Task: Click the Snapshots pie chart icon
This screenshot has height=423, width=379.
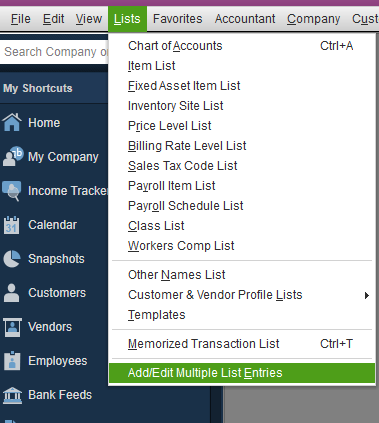Action: (12, 259)
